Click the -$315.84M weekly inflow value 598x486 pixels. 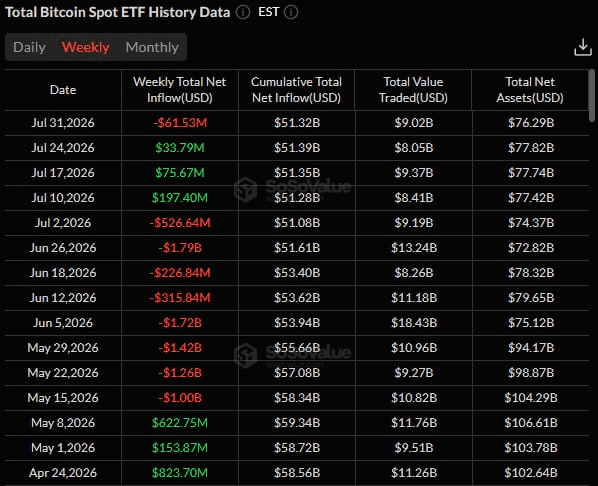coord(180,298)
